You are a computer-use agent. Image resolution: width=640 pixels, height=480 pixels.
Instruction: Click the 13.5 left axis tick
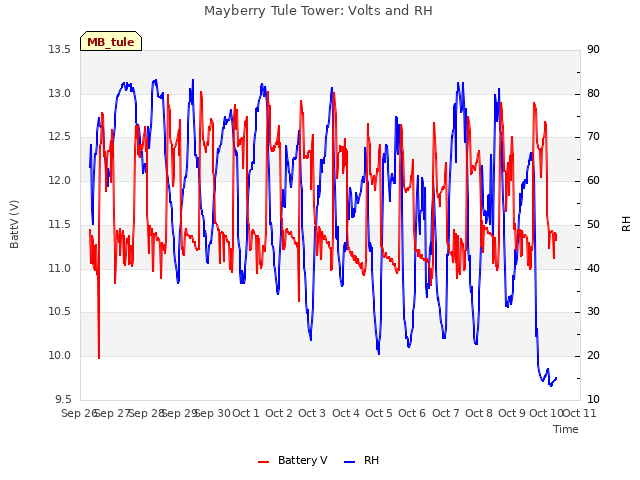tap(60, 49)
